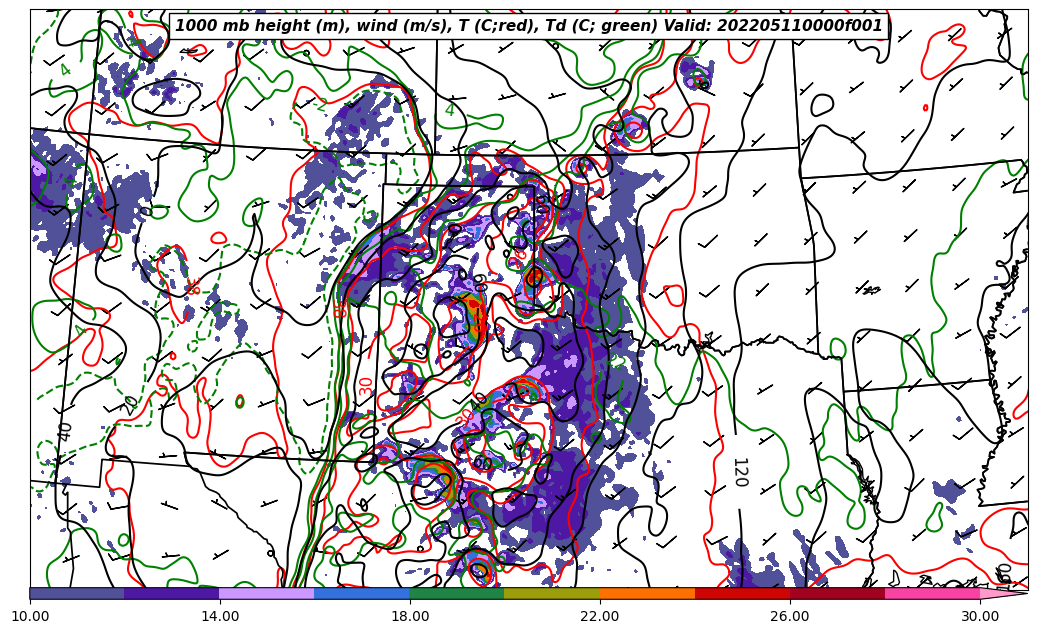The image size is (1037, 633).
Task: Select the orange 22–24 colorbar segment
Action: point(647,593)
